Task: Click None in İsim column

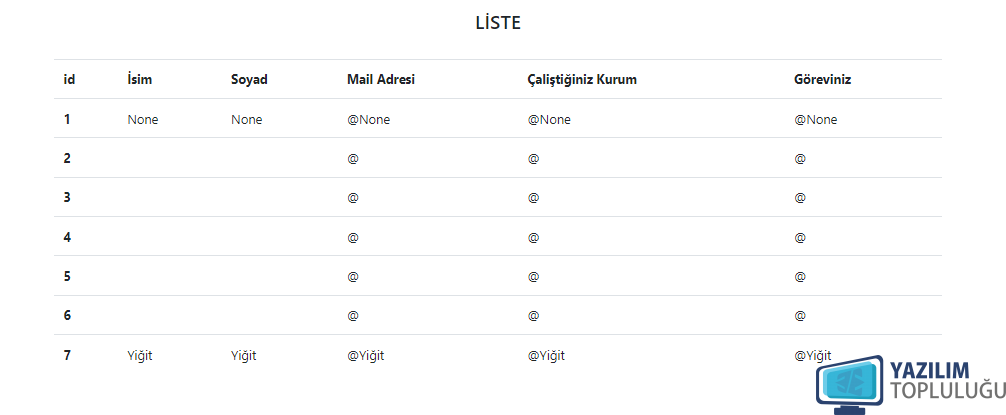Action: pos(142,119)
